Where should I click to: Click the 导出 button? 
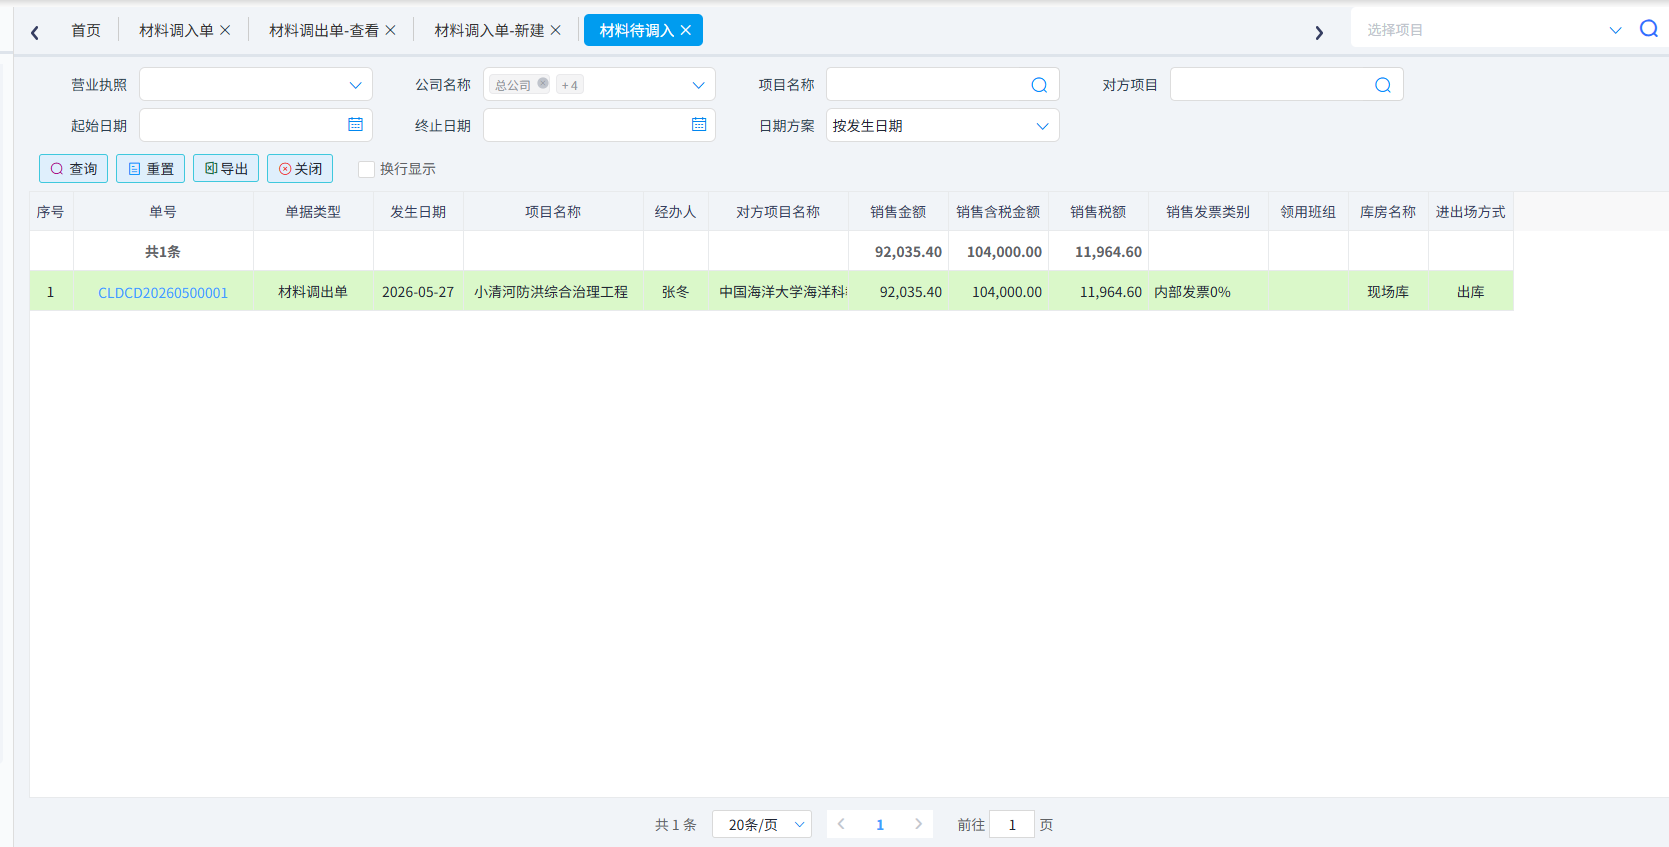pyautogui.click(x=226, y=169)
